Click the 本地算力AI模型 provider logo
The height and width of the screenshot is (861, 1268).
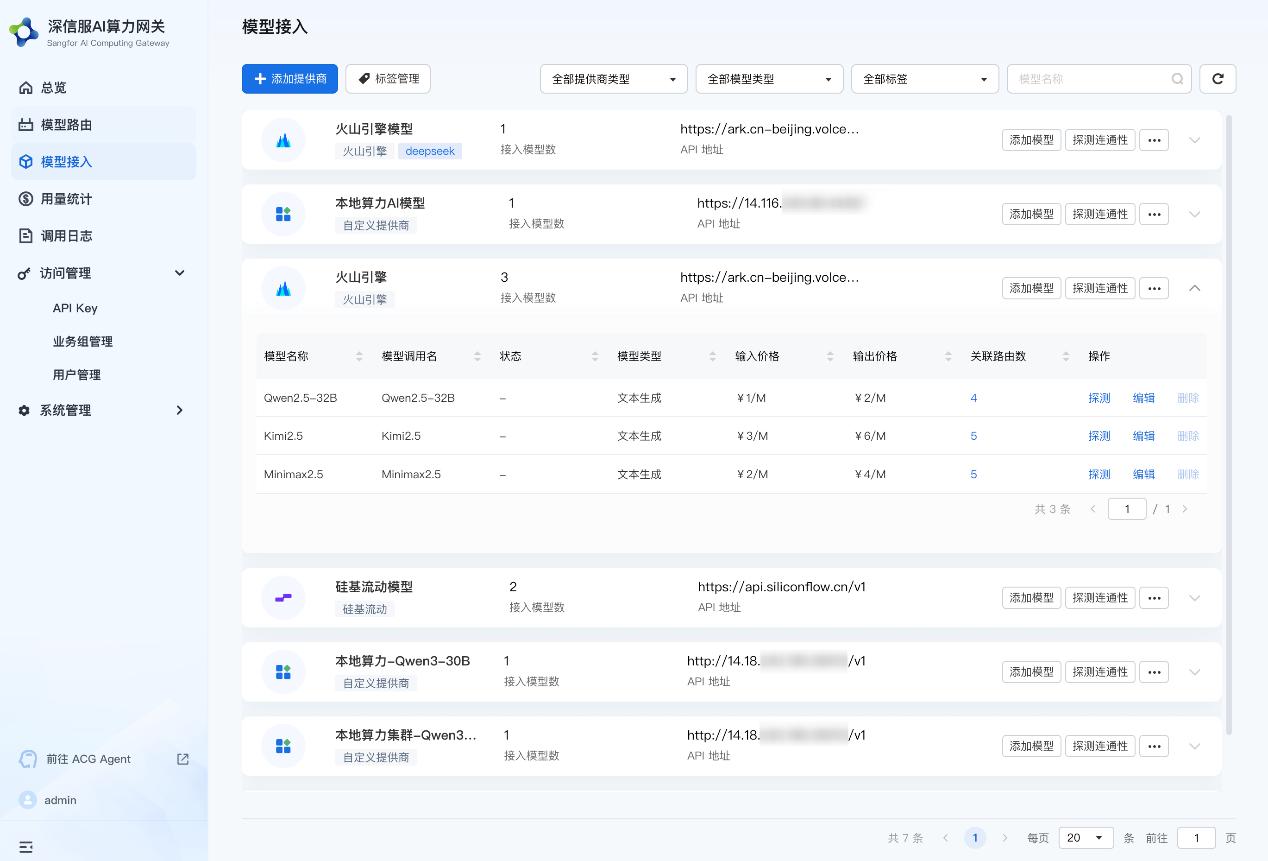click(283, 214)
